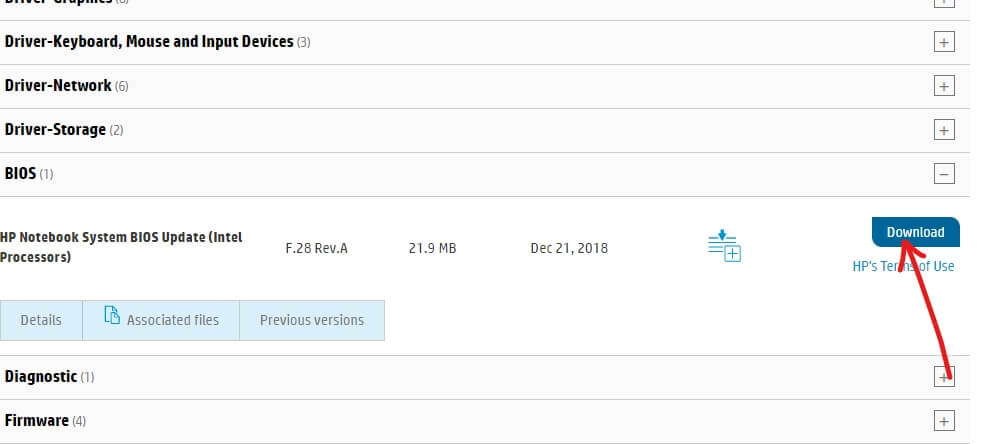Viewport: 982px width, 444px height.
Task: Click the plus icon for Driver-Keyboard, Mouse and Input Devices
Action: (943, 43)
